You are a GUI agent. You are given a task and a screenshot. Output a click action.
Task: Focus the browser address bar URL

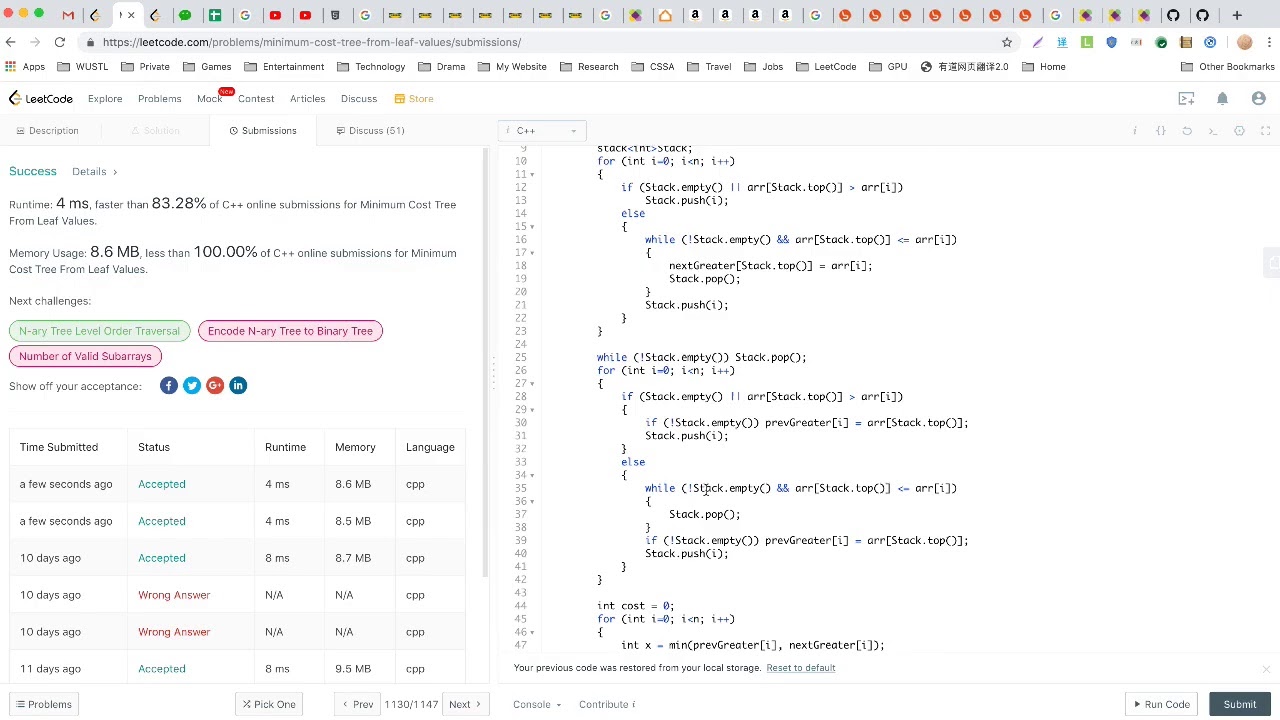[x=311, y=42]
